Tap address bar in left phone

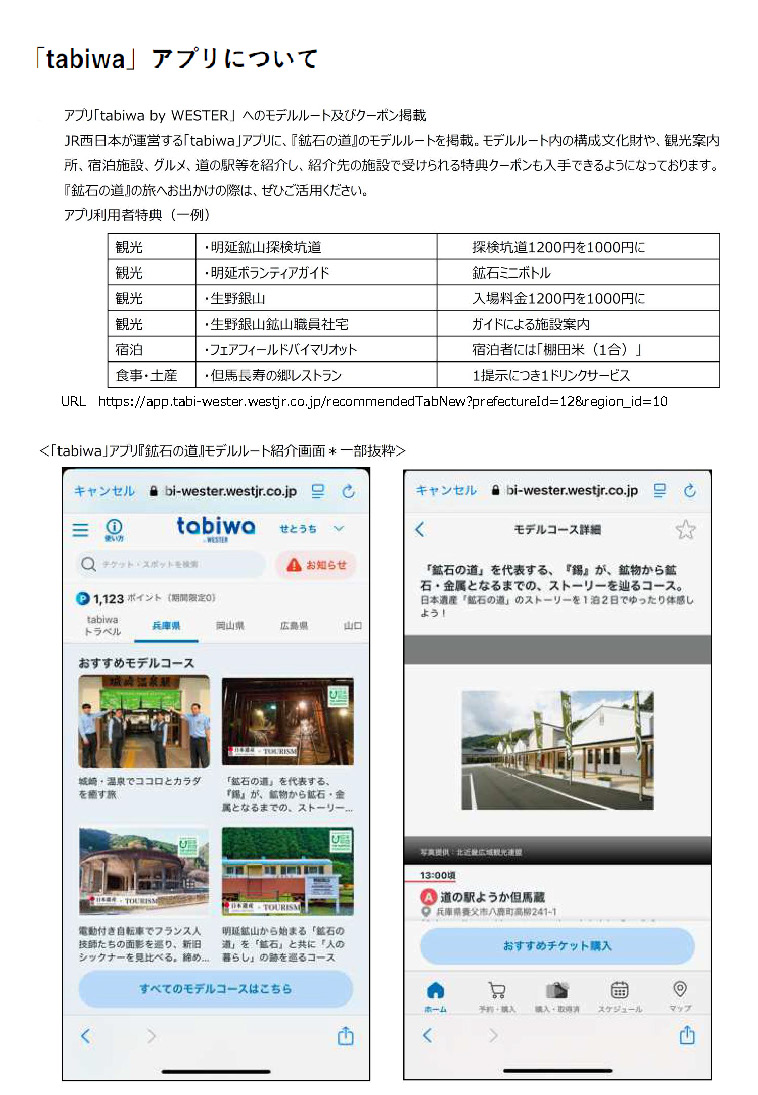[x=224, y=491]
